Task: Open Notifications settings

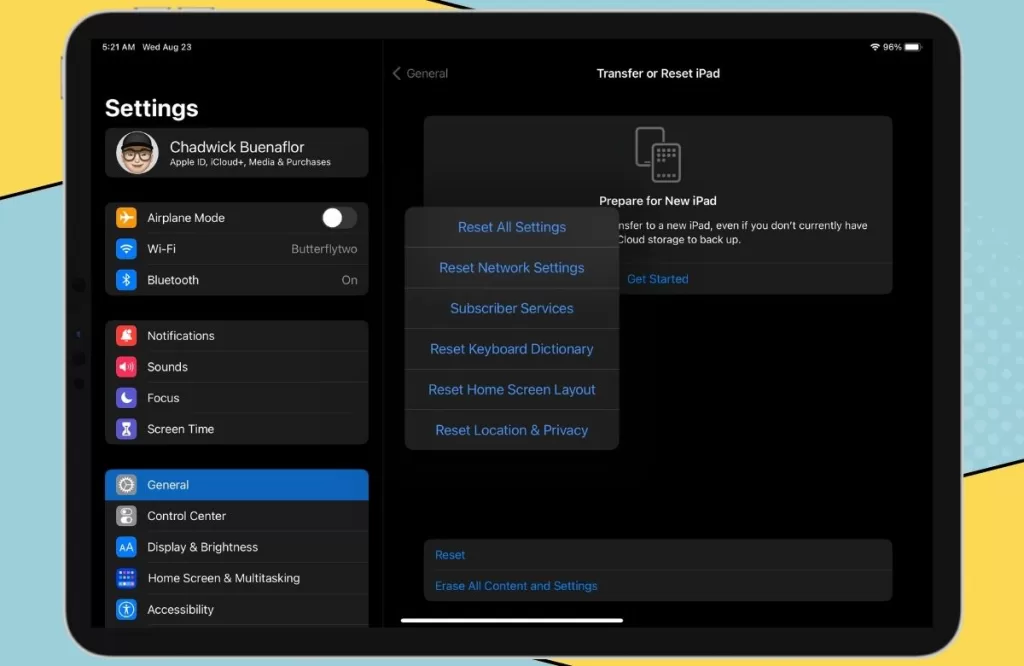Action: pyautogui.click(x=236, y=336)
